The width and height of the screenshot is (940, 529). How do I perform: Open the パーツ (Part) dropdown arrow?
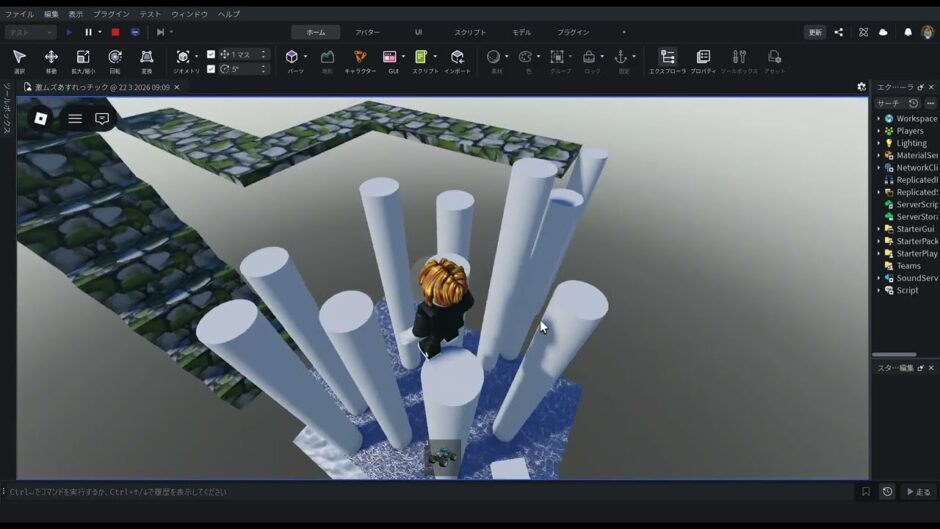coord(305,57)
